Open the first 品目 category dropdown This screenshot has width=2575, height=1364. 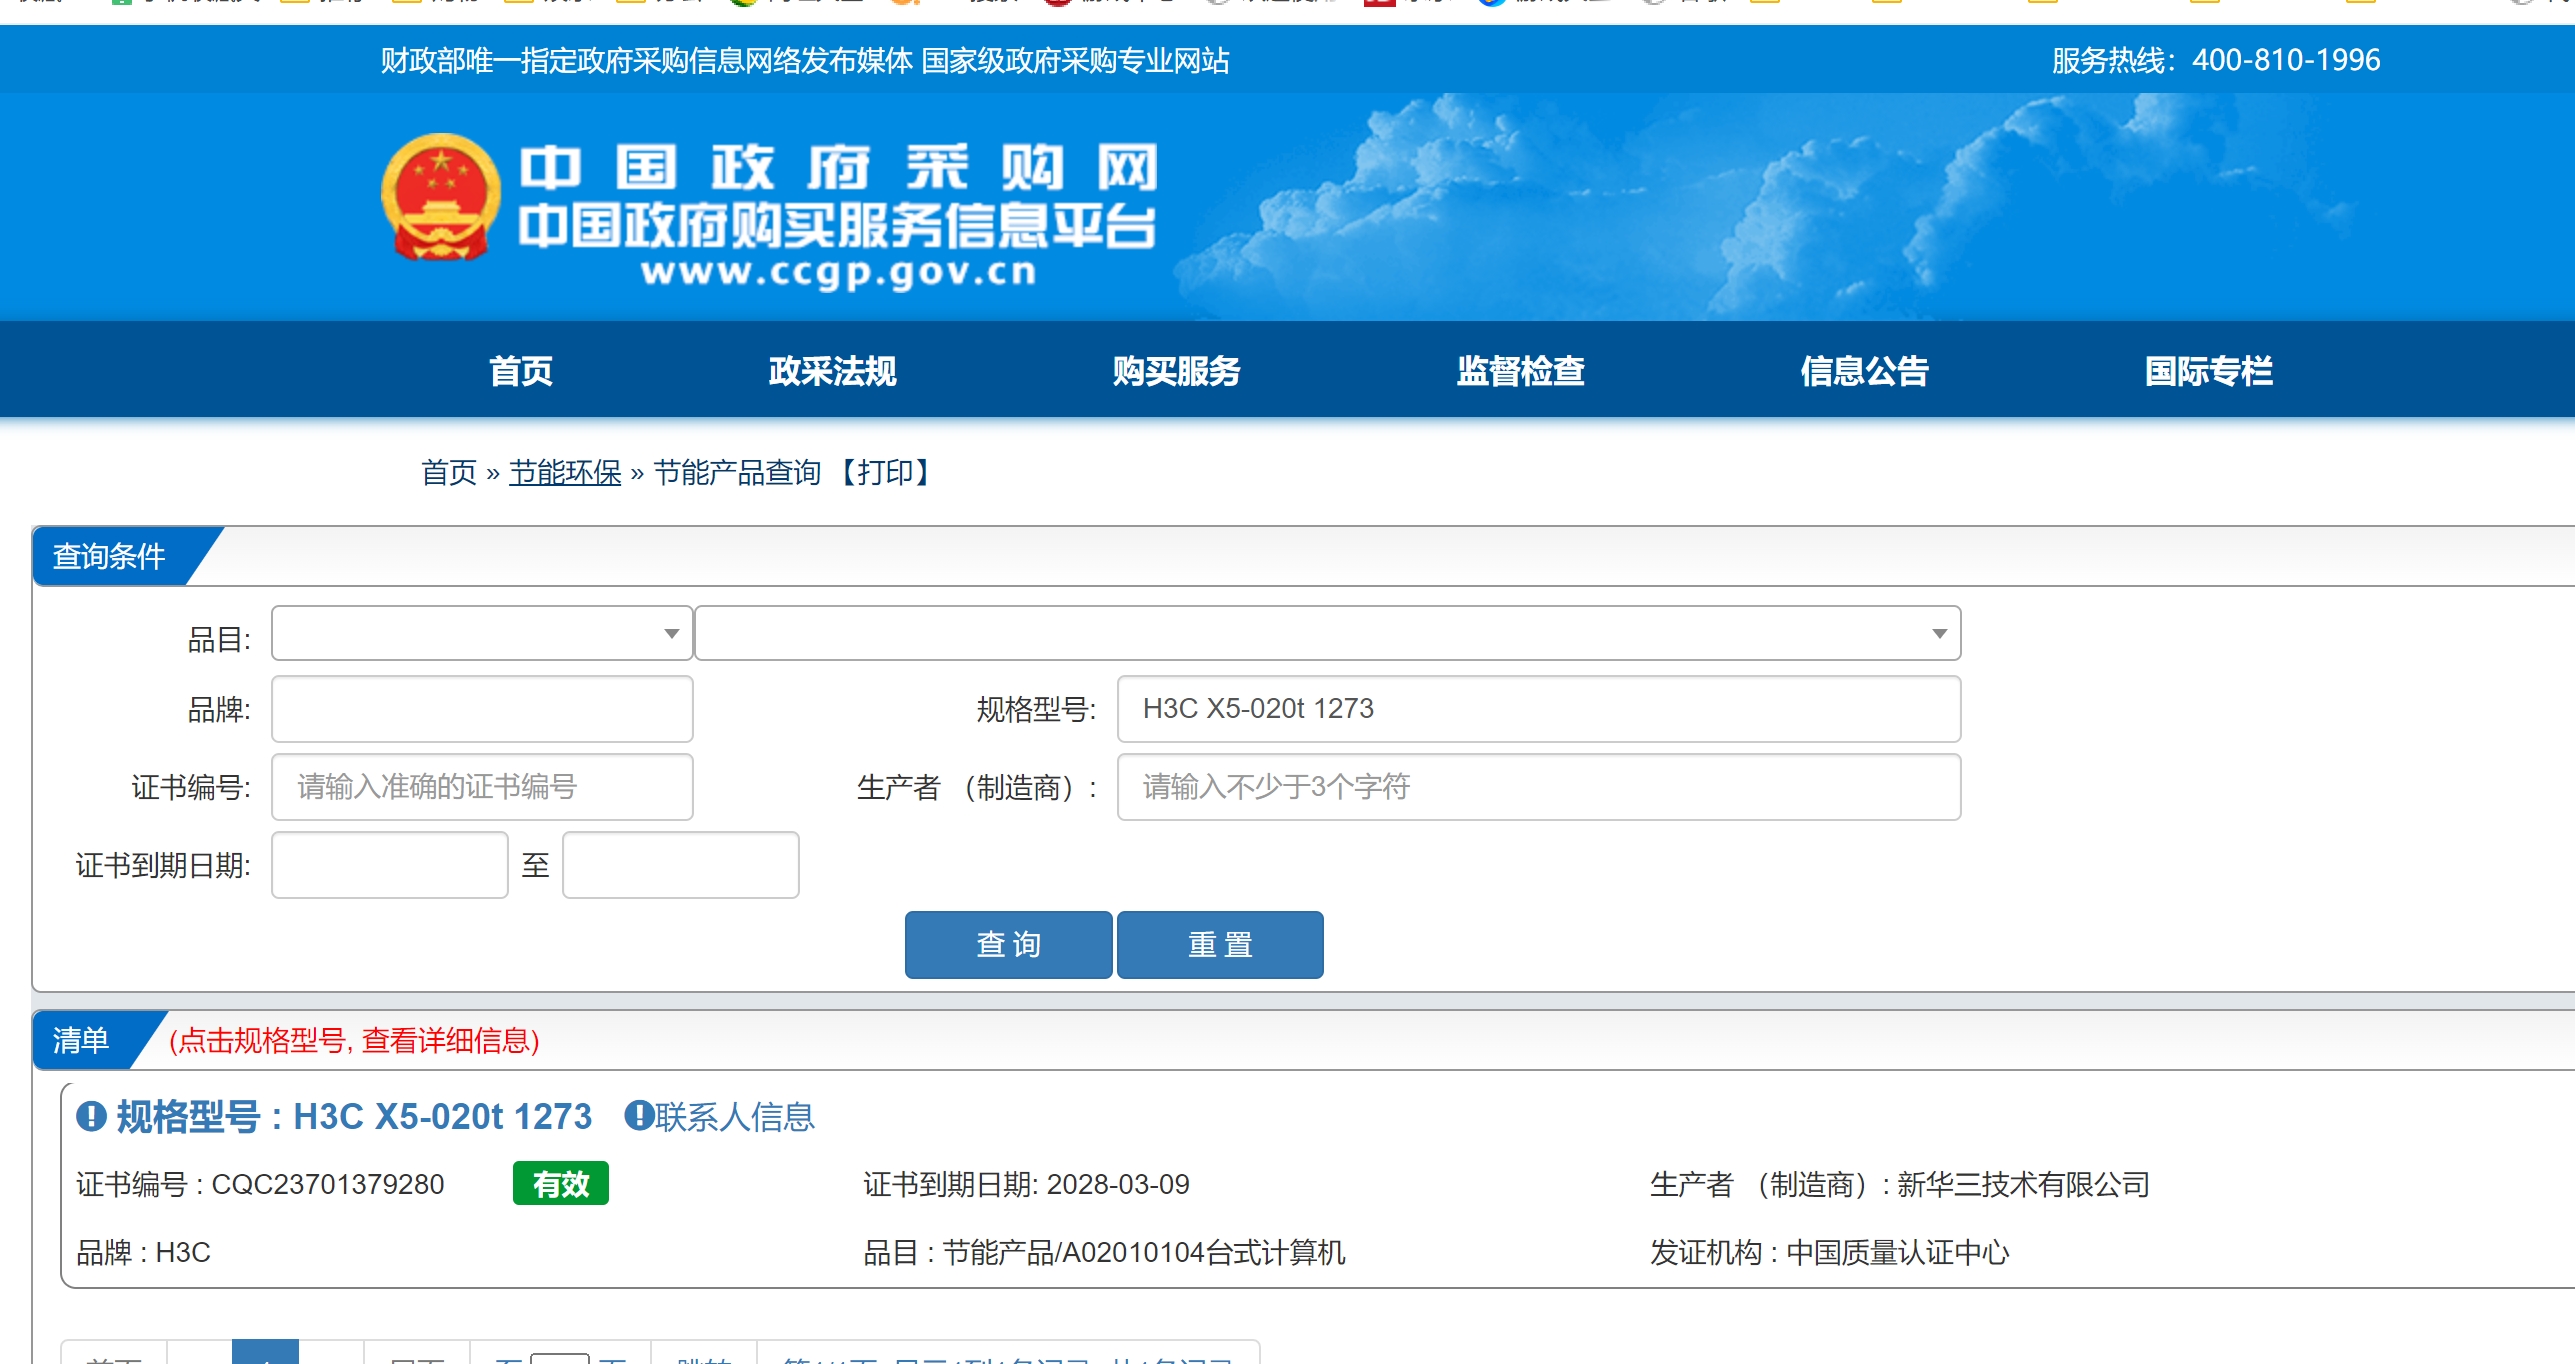(482, 633)
